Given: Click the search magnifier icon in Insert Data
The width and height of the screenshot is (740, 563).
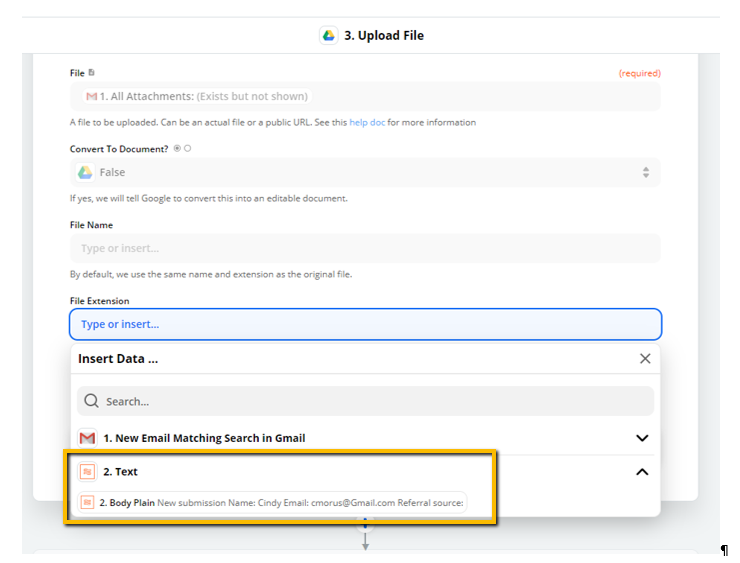Looking at the screenshot, I should click(91, 401).
